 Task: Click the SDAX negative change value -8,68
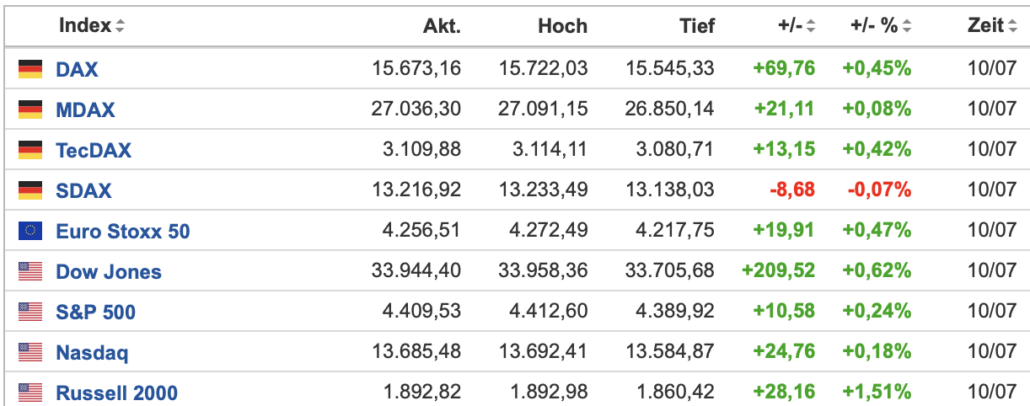[x=795, y=191]
